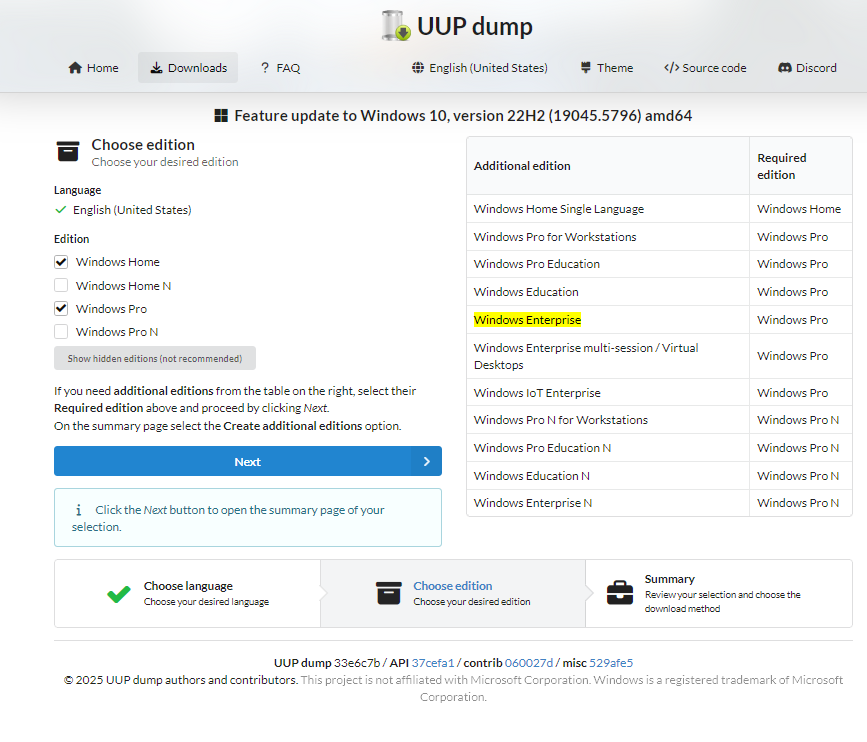Viewport: 867px width, 742px height.
Task: Click the Downloads arrow icon
Action: (156, 67)
